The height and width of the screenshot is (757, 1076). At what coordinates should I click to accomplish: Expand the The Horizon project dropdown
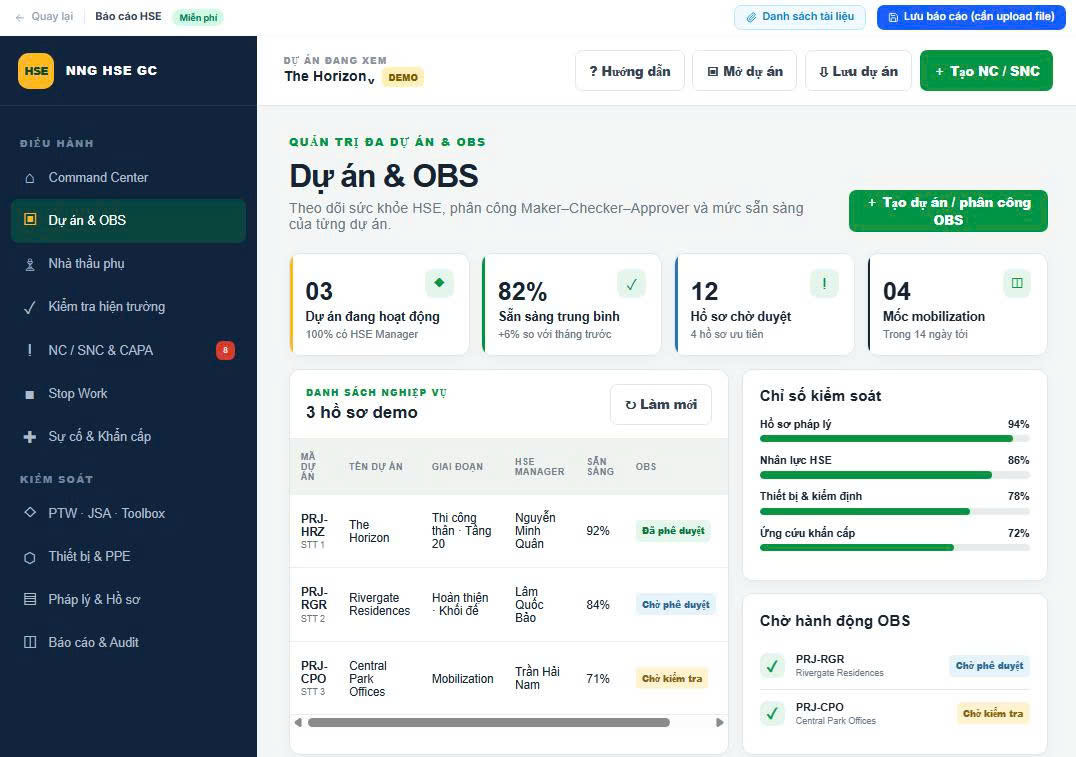coord(329,77)
